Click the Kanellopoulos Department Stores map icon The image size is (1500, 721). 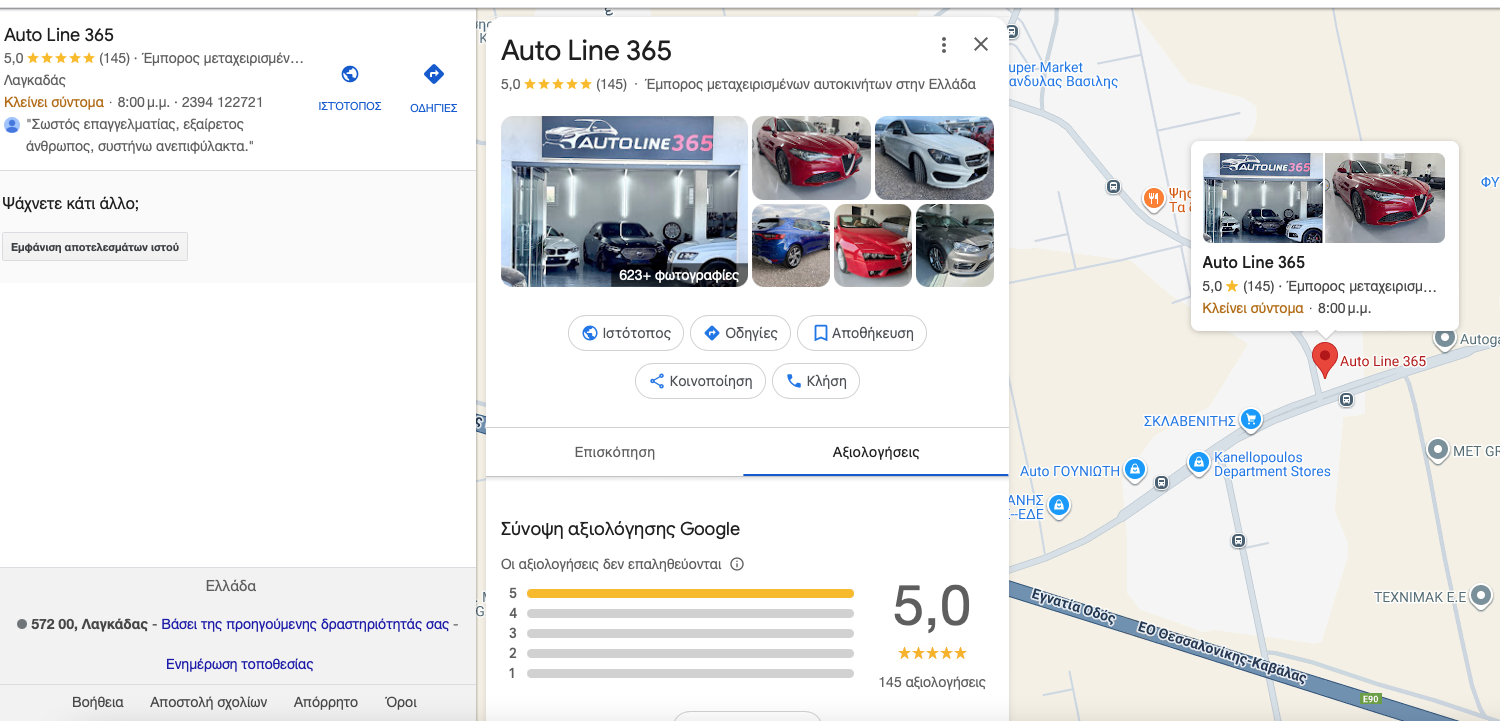point(1198,462)
